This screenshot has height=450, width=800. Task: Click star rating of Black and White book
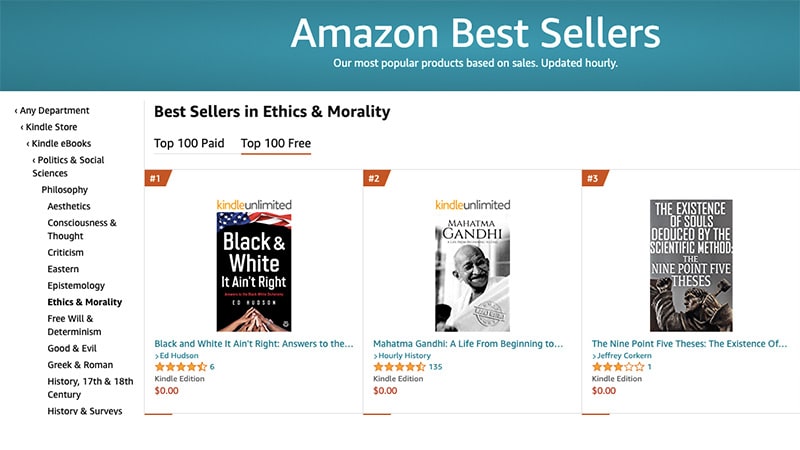(180, 367)
